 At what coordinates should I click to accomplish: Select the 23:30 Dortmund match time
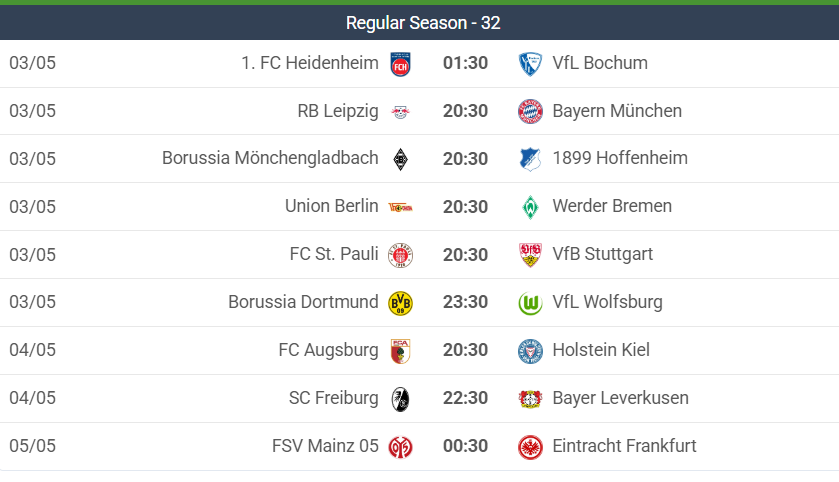[466, 302]
